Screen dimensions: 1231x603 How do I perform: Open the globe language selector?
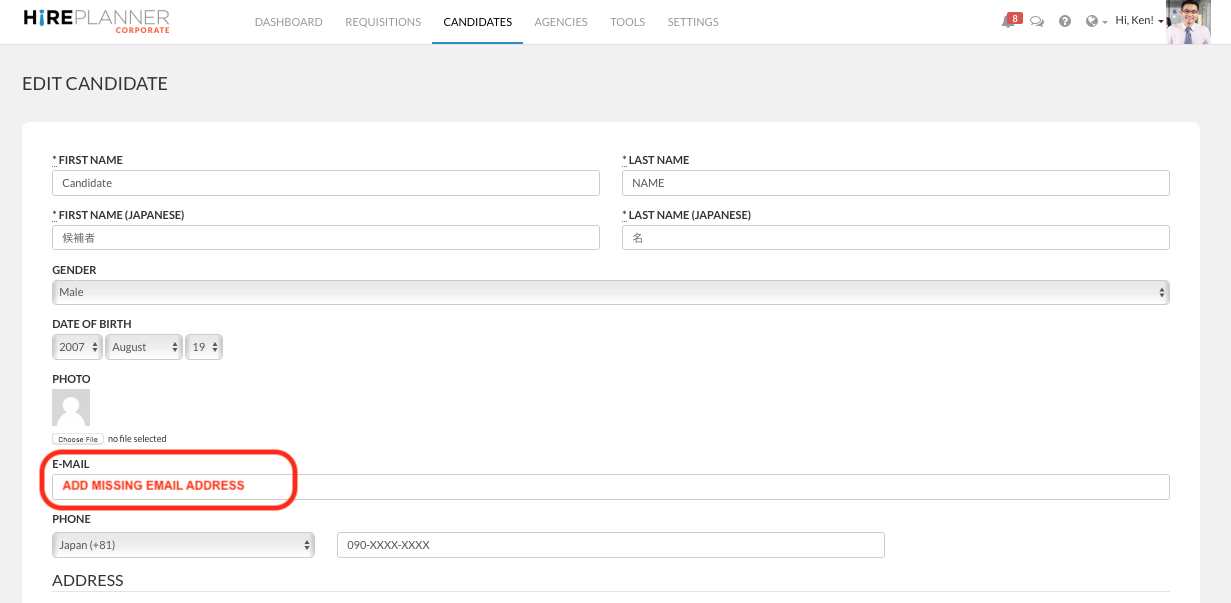(x=1094, y=21)
